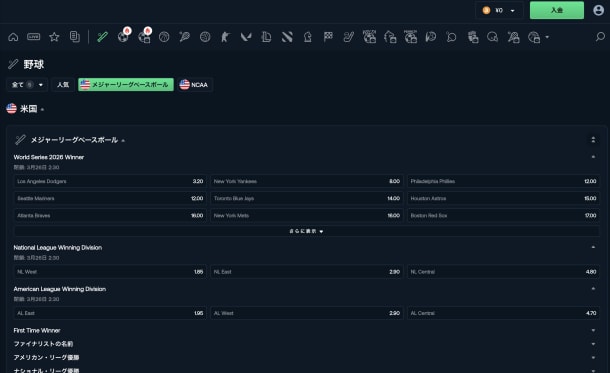Pick AL Central at 4.70
The width and height of the screenshot is (610, 373).
[x=503, y=313]
